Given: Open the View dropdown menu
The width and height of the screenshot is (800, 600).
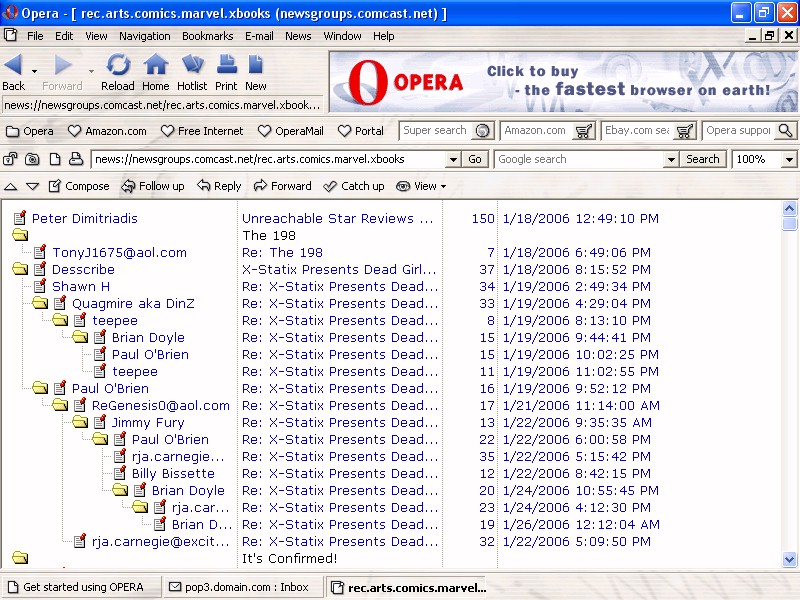Looking at the screenshot, I should point(421,186).
